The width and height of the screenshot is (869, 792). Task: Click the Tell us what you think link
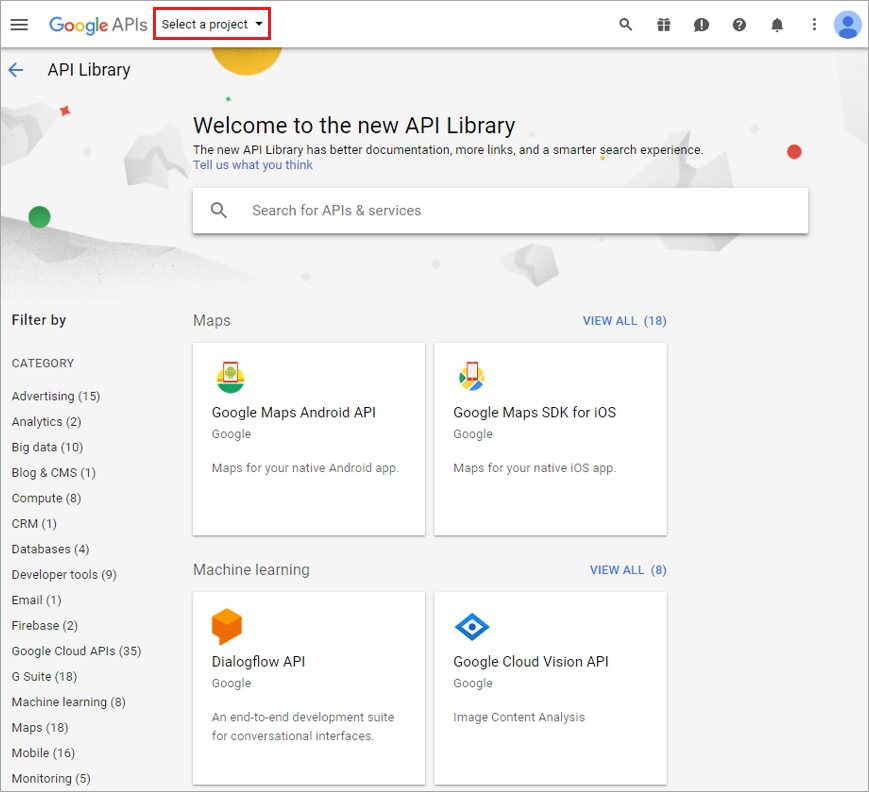click(x=253, y=165)
